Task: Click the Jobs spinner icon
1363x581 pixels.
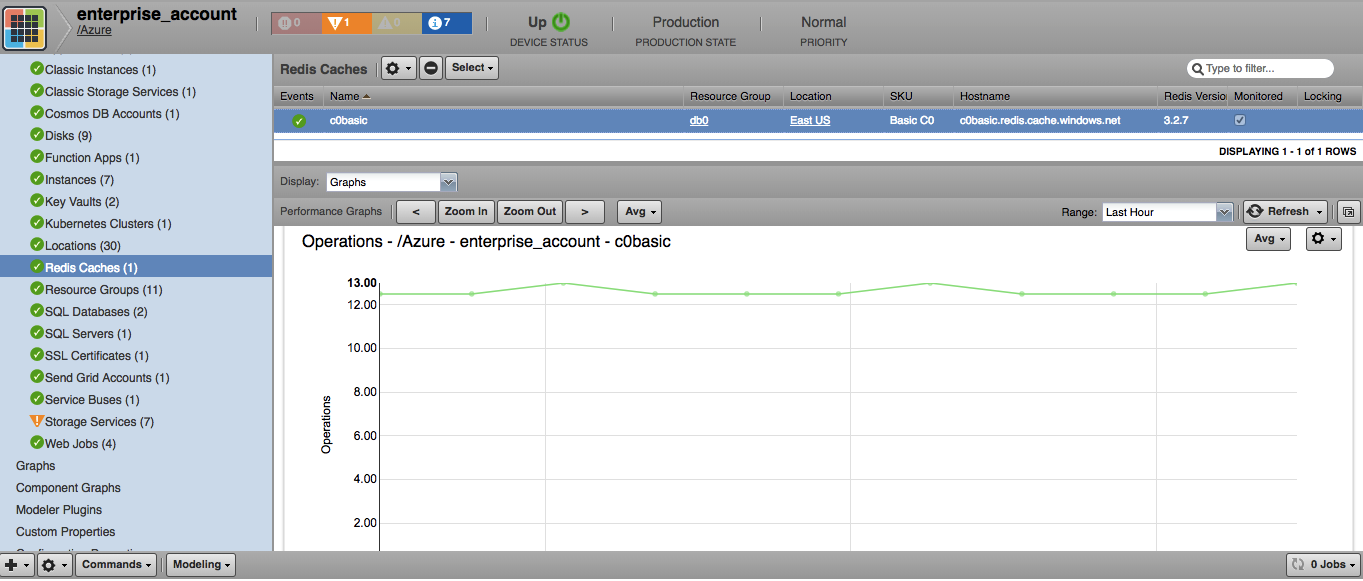Action: 1298,565
